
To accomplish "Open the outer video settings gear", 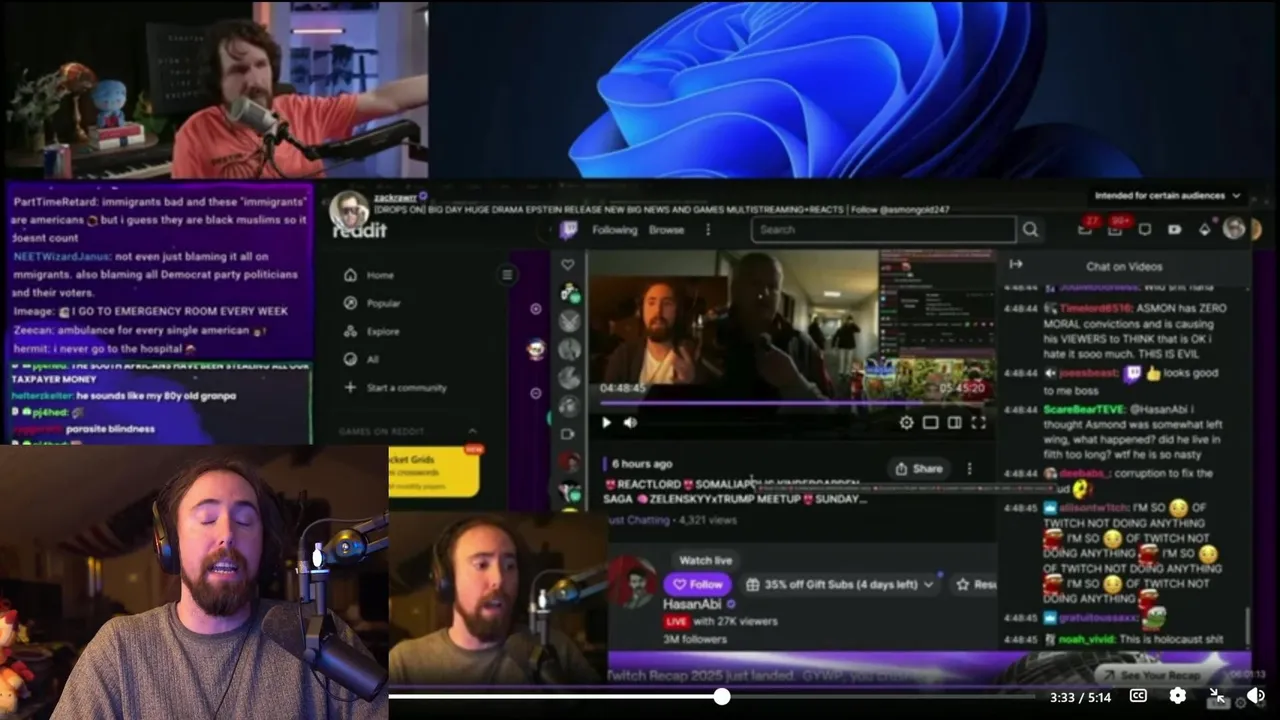I will click(1178, 696).
